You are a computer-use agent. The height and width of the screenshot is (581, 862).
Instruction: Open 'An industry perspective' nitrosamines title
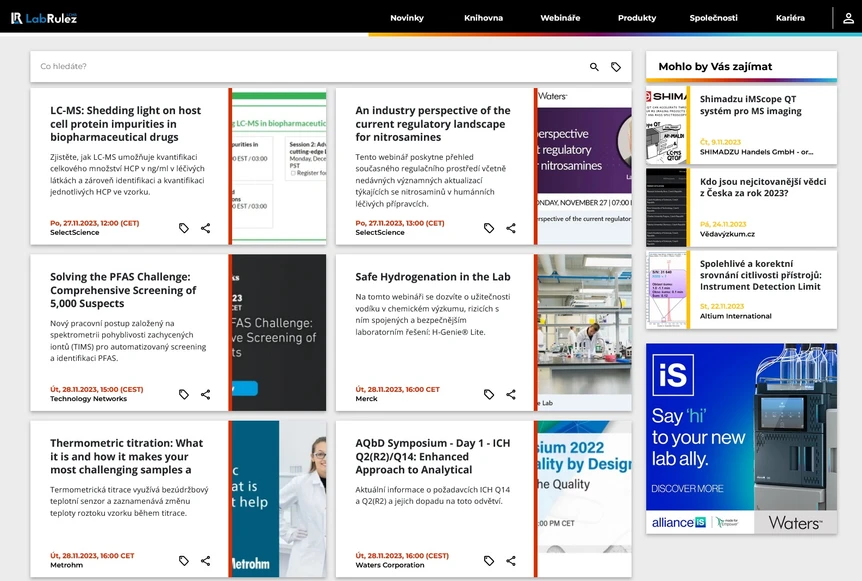pyautogui.click(x=433, y=124)
